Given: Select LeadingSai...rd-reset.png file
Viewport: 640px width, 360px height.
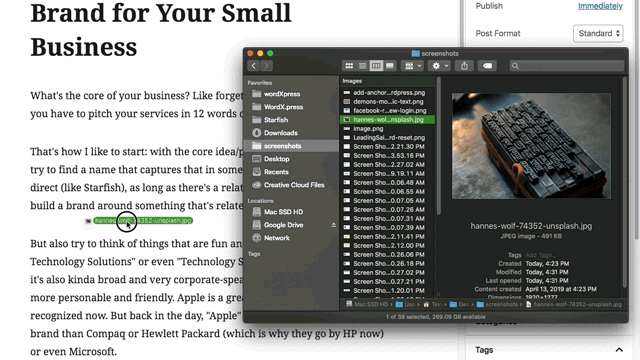Looking at the screenshot, I should coord(387,138).
